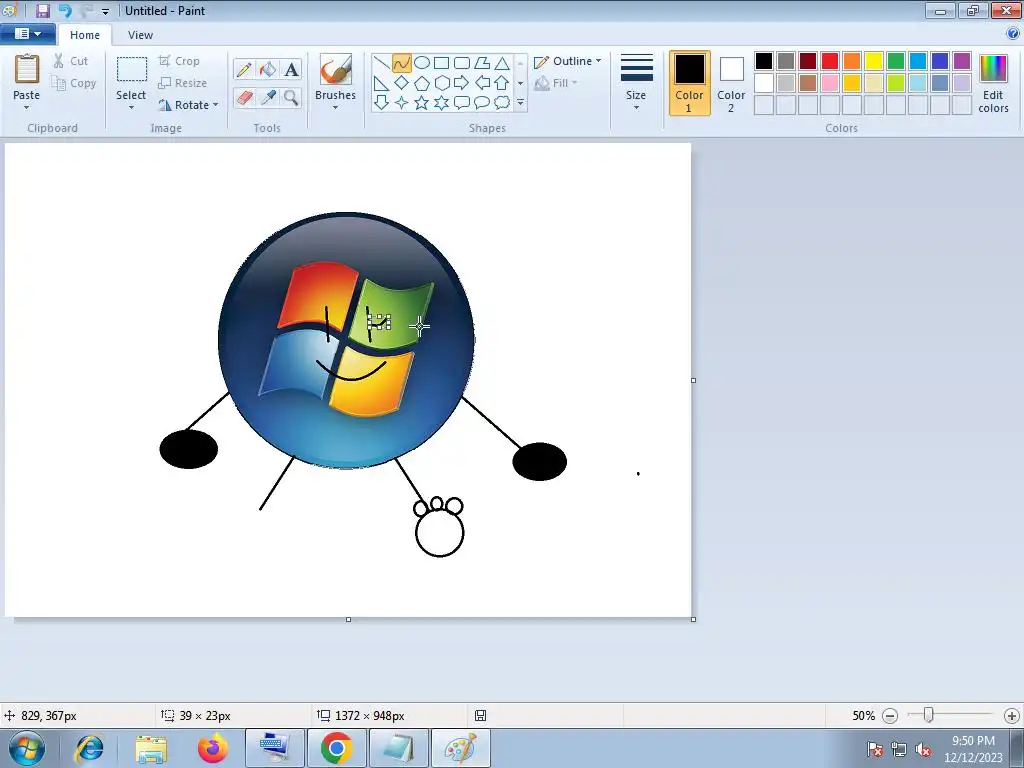Open the Paint Help icon

coord(1013,33)
